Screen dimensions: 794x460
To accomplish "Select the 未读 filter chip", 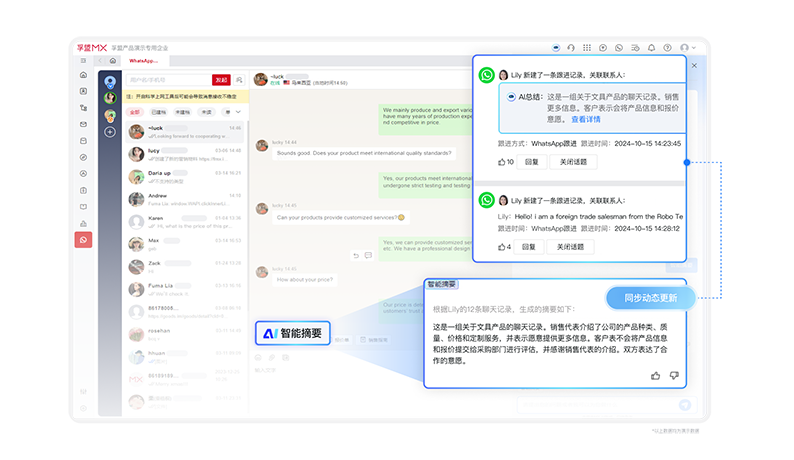I will click(207, 112).
